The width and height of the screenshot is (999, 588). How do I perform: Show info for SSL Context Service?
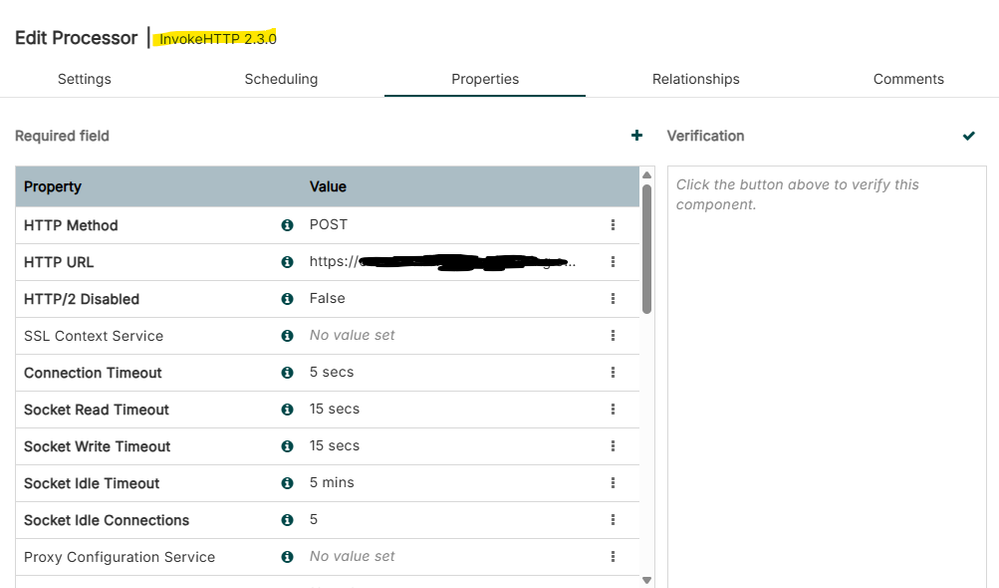click(287, 336)
